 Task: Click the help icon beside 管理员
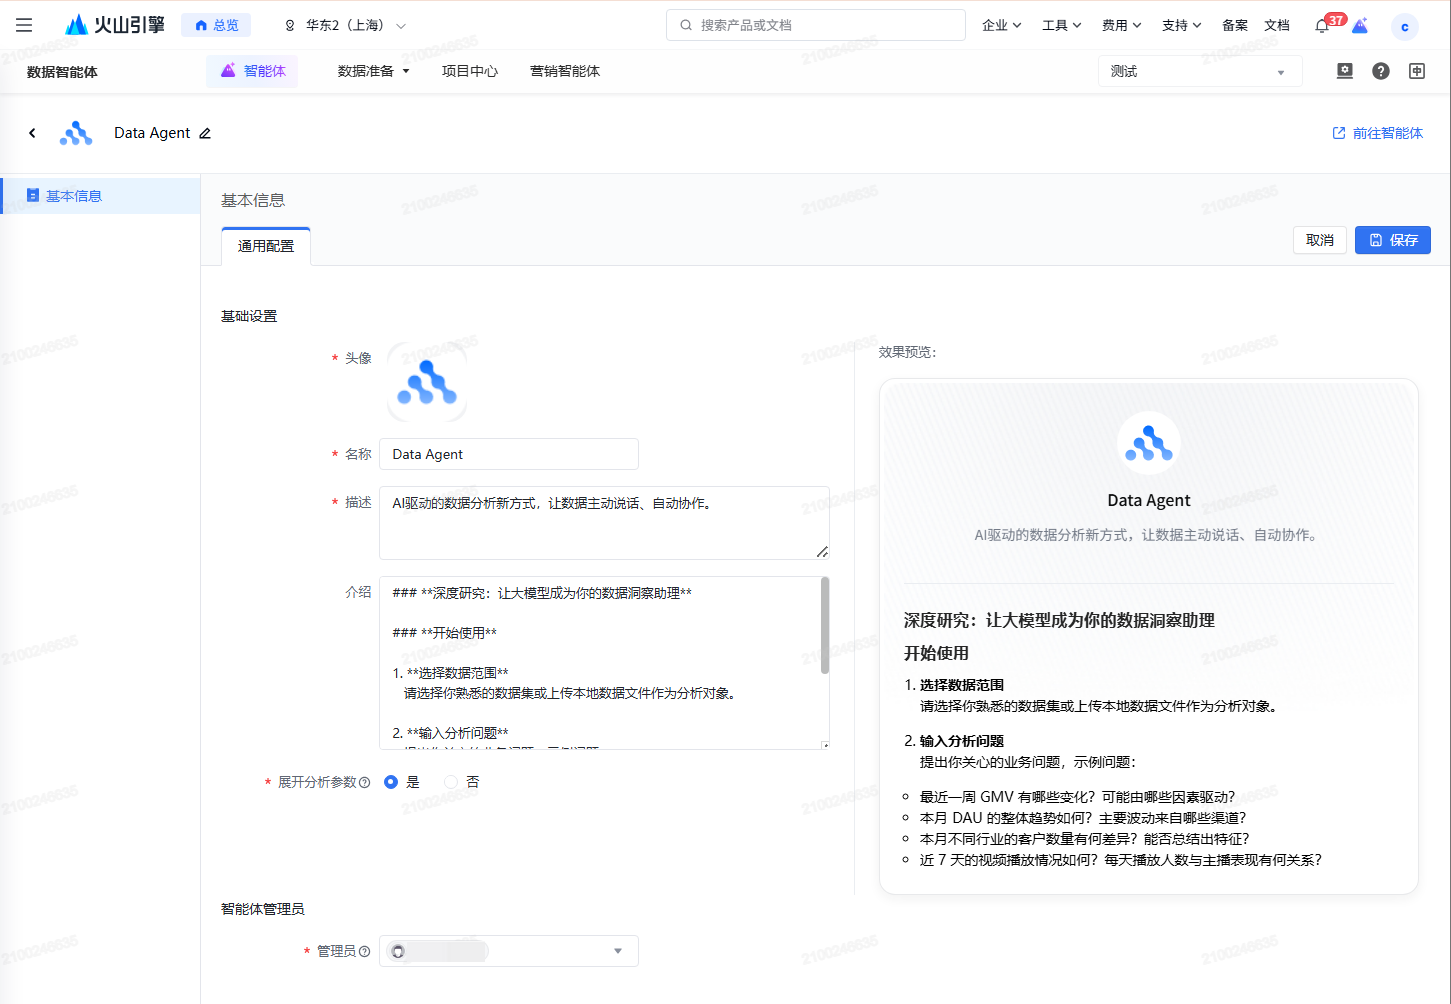pos(364,951)
